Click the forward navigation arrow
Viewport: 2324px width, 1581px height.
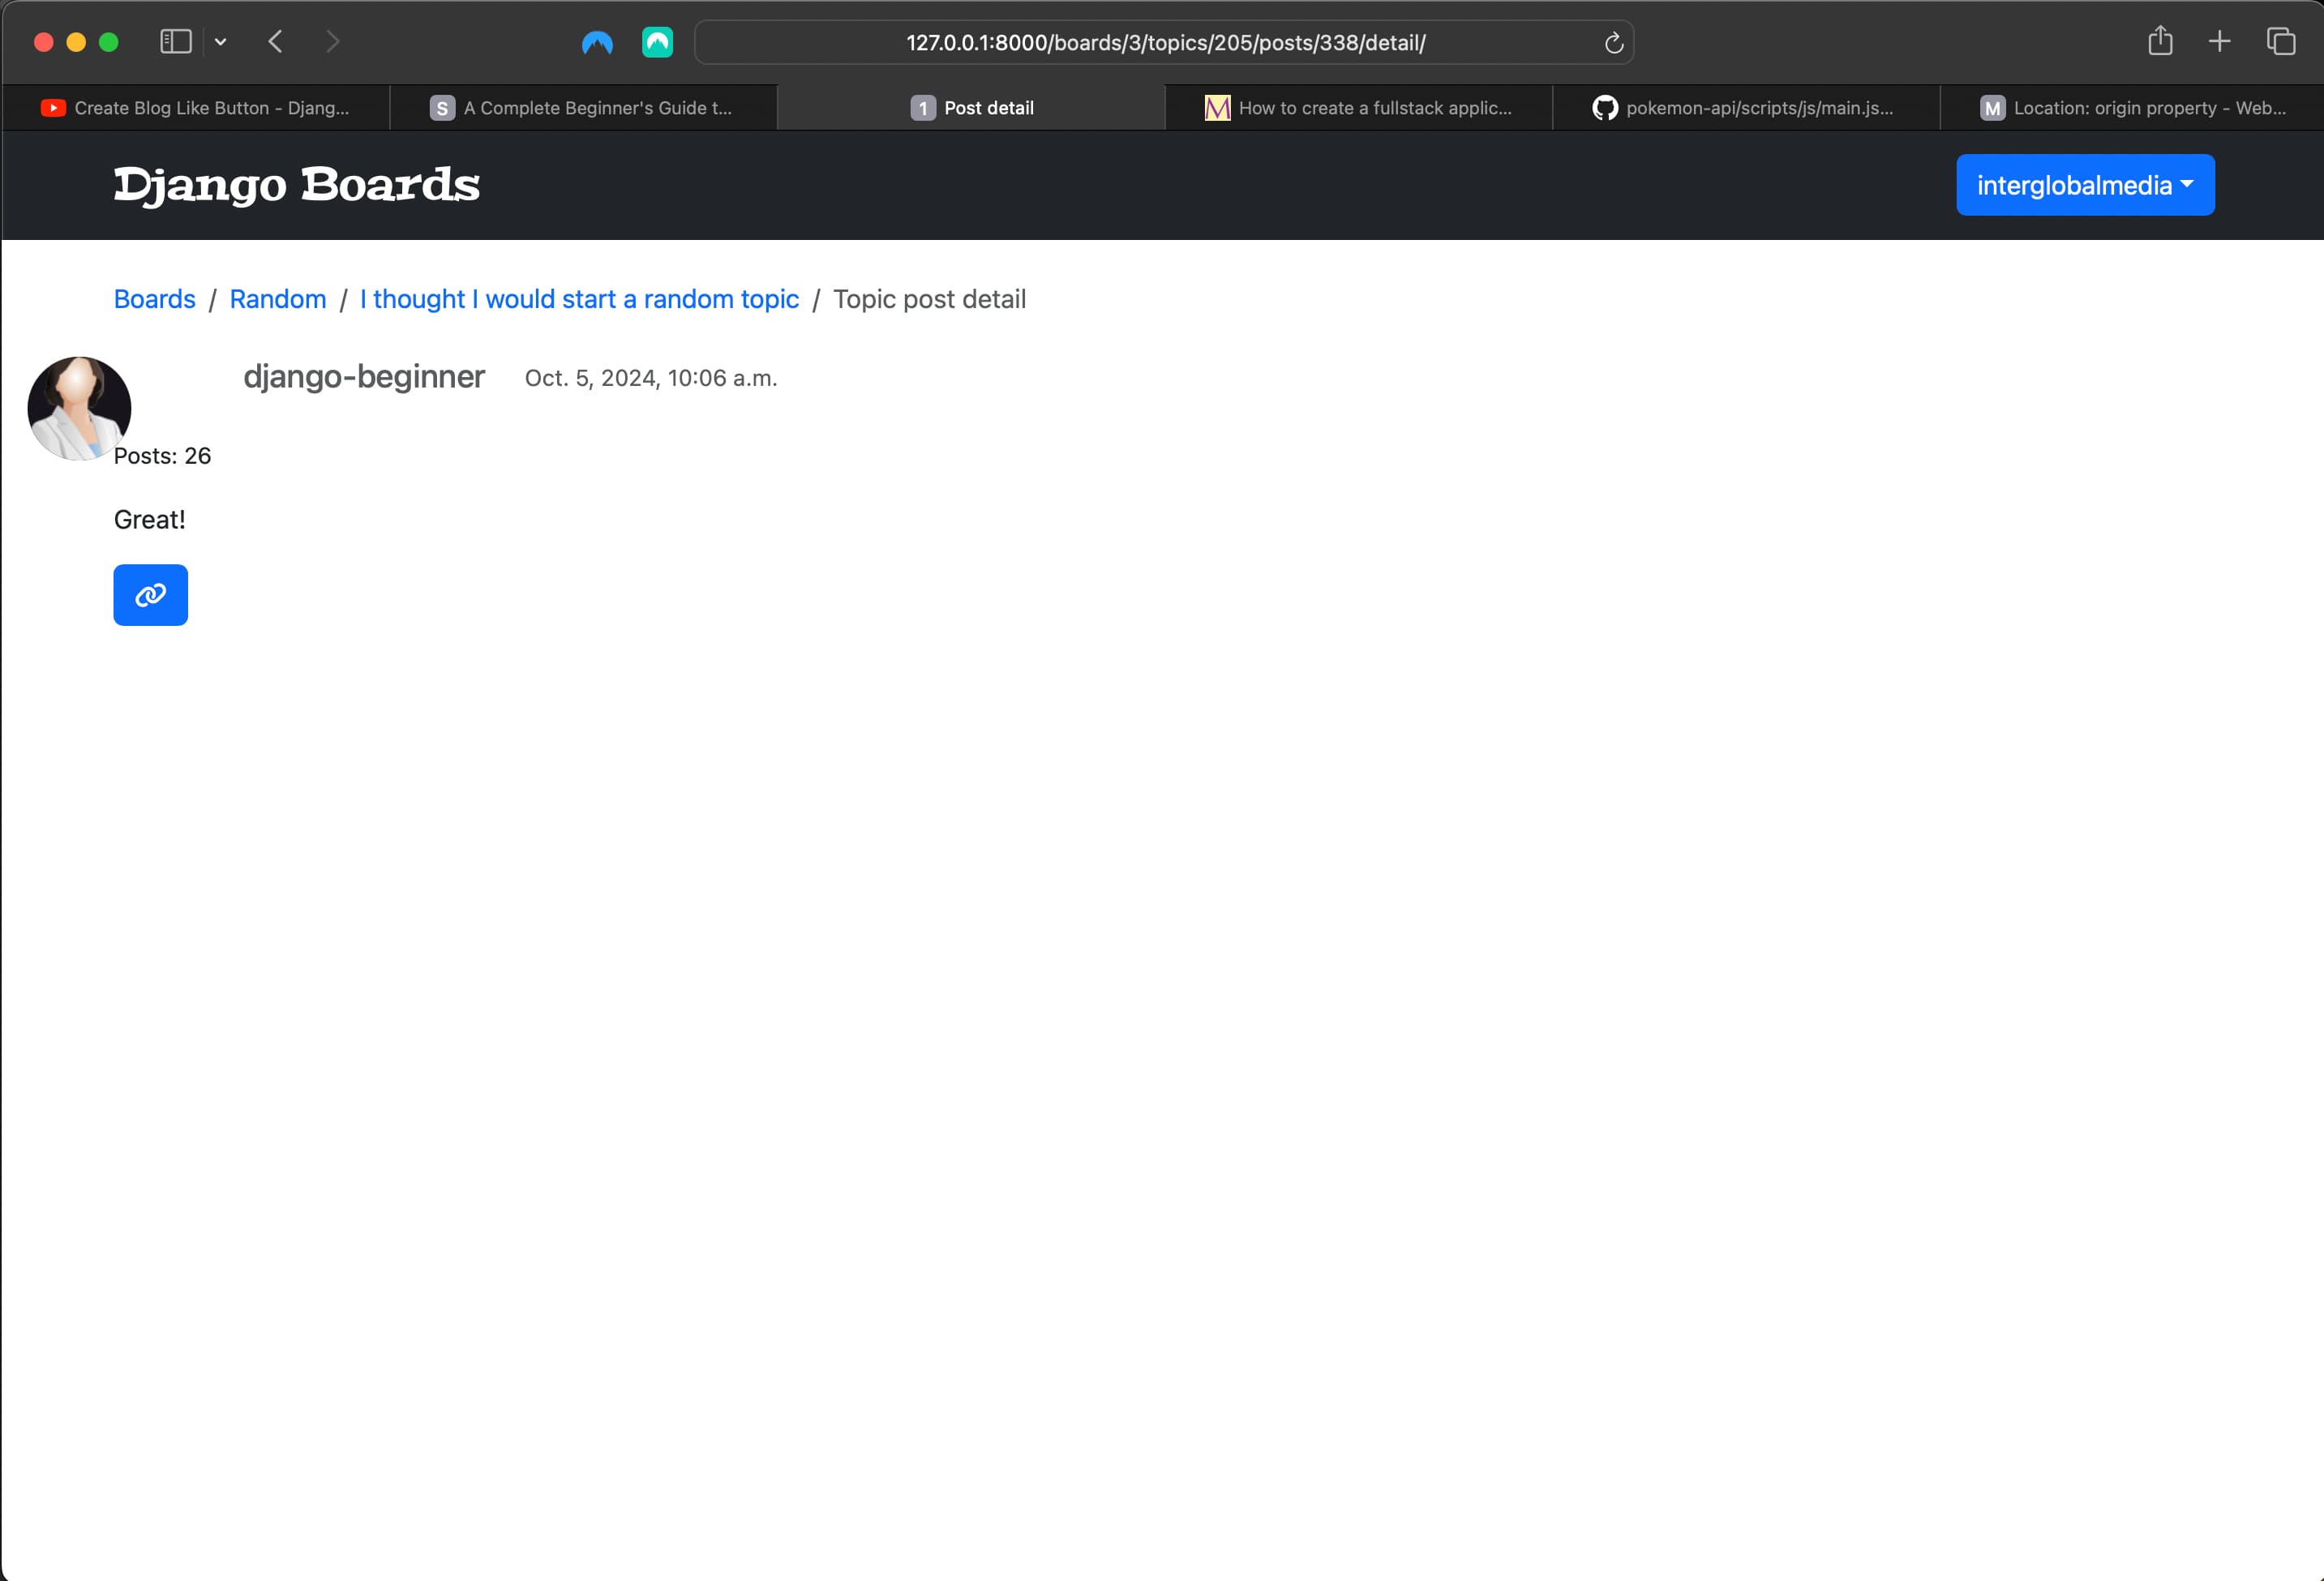[333, 42]
